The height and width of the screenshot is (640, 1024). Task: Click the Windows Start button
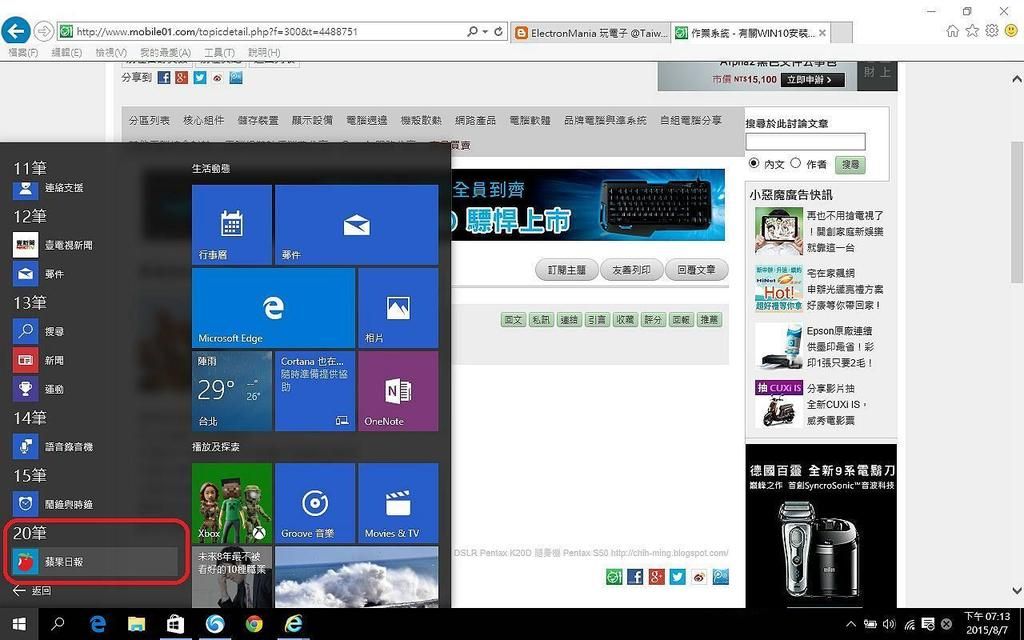[19, 624]
